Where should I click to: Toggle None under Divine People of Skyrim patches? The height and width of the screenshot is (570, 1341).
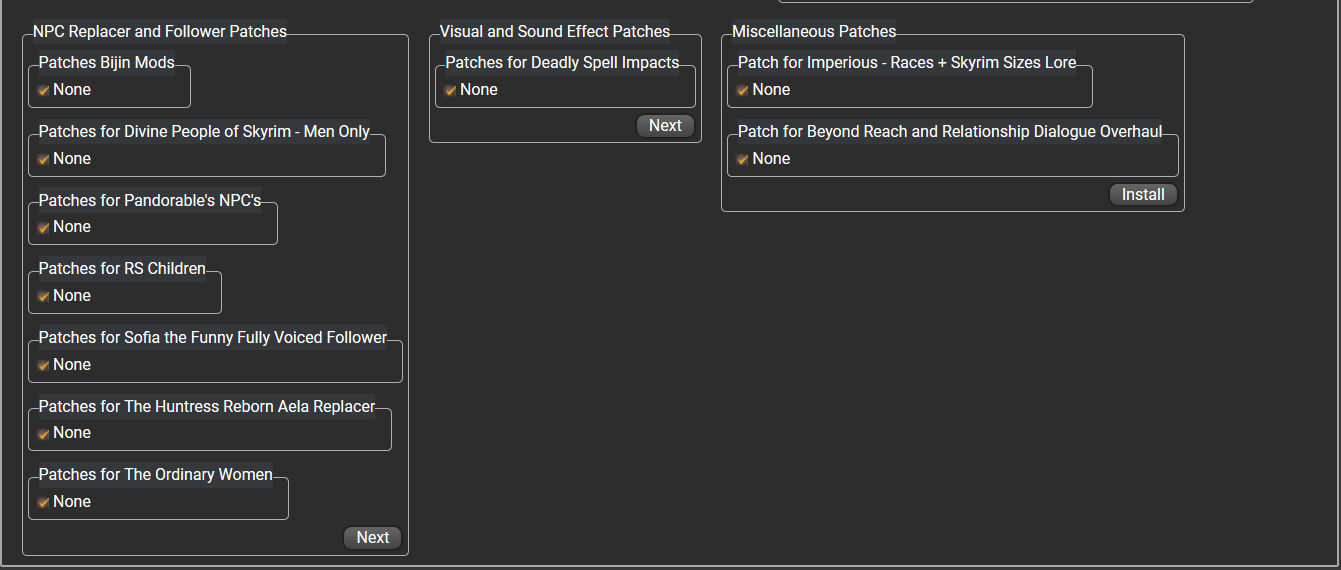point(44,159)
